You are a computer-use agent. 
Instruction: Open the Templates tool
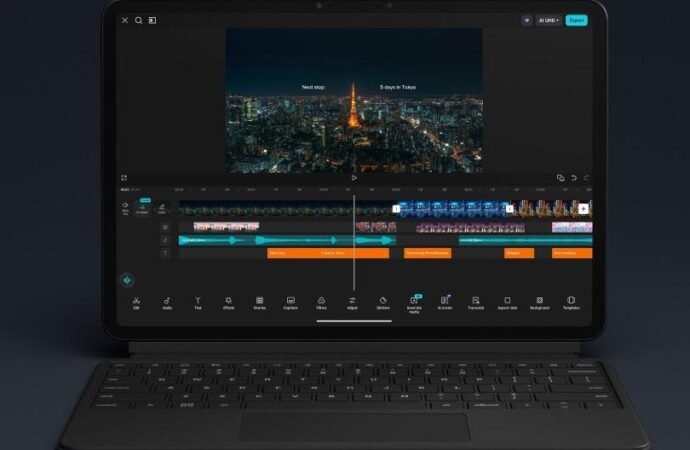click(x=571, y=303)
